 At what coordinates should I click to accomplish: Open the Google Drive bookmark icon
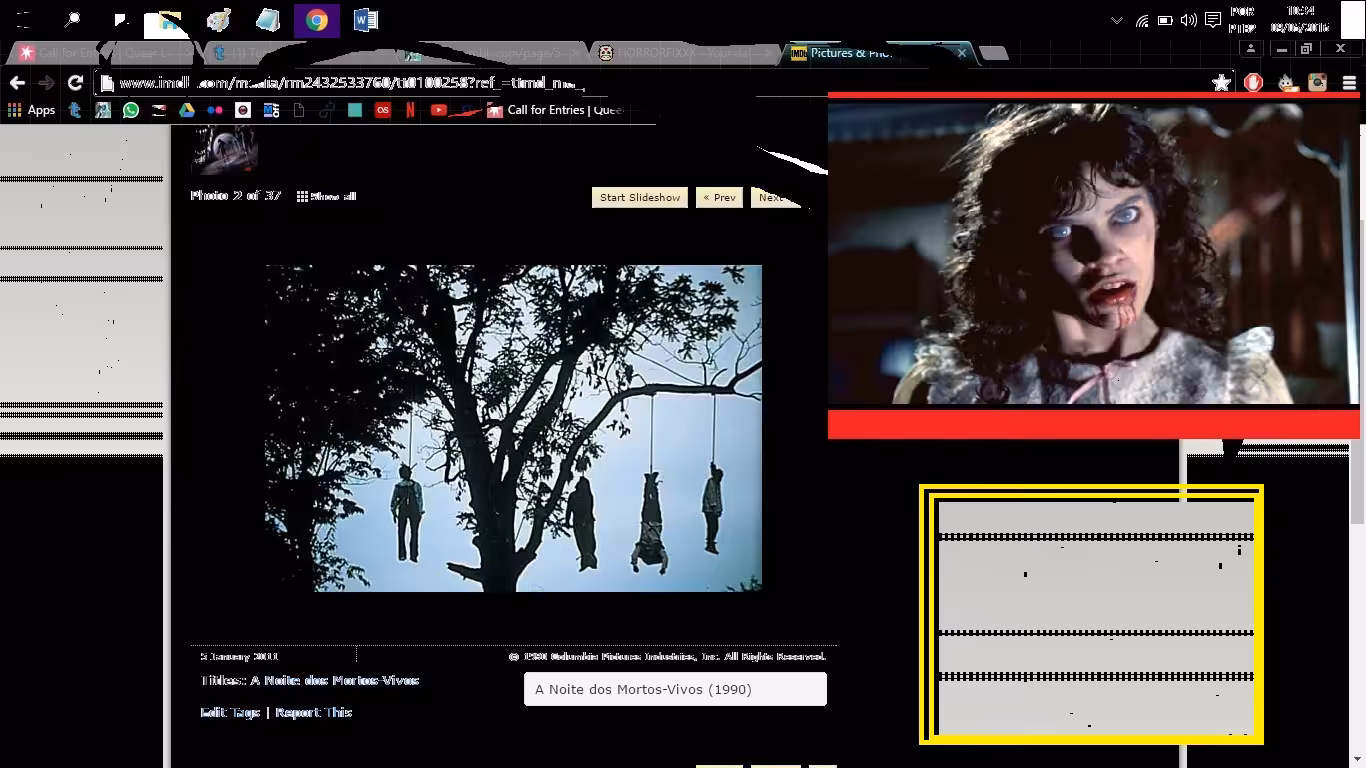click(x=187, y=110)
